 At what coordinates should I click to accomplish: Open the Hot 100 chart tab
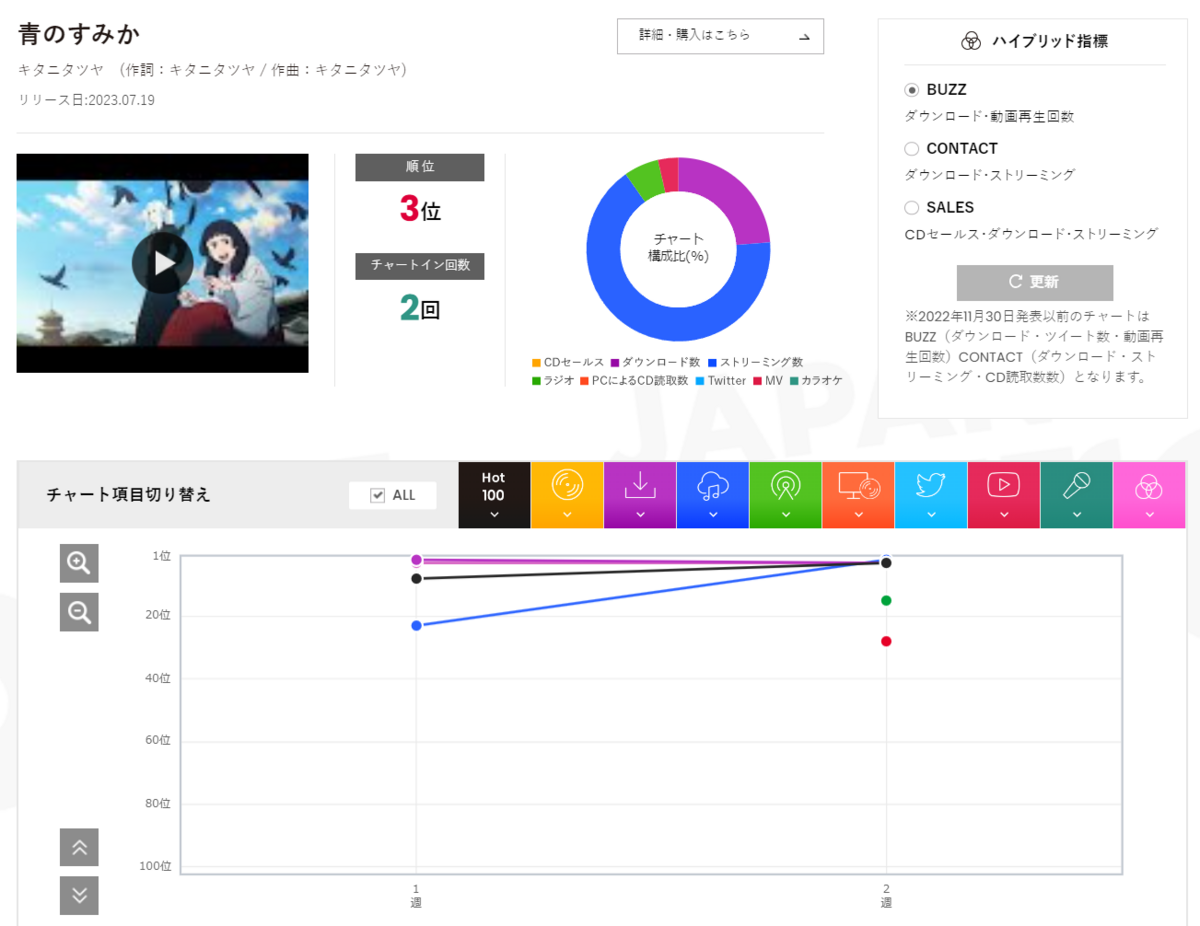coord(494,495)
